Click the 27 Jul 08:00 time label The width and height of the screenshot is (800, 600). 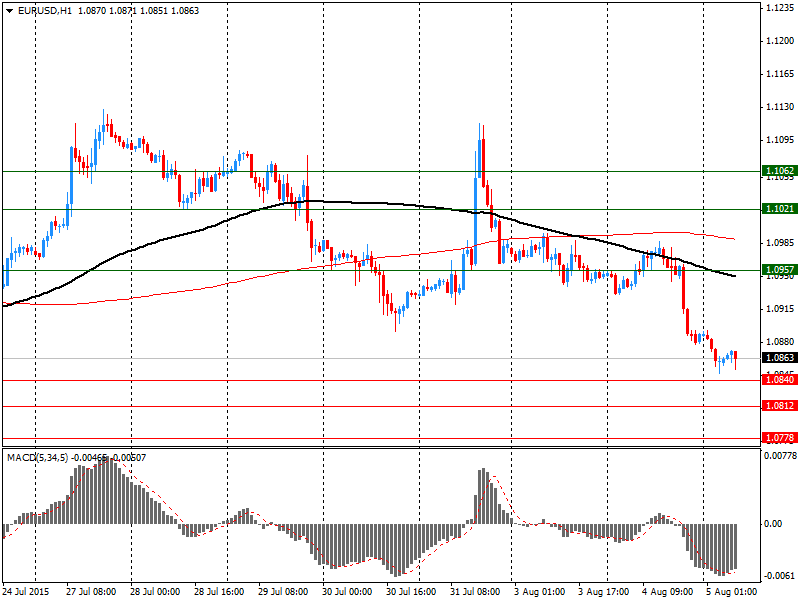(x=91, y=592)
